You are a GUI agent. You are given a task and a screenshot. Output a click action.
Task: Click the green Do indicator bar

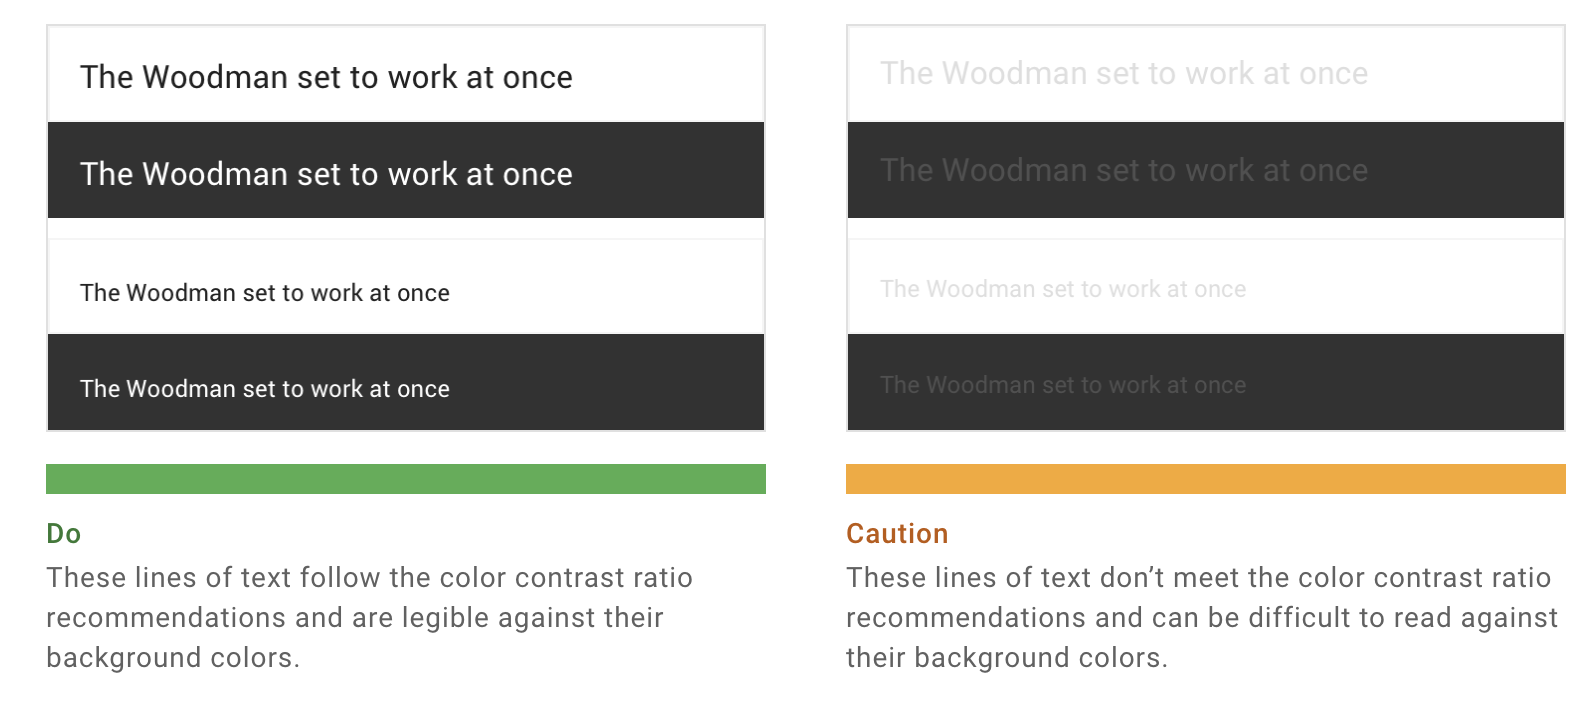(406, 479)
